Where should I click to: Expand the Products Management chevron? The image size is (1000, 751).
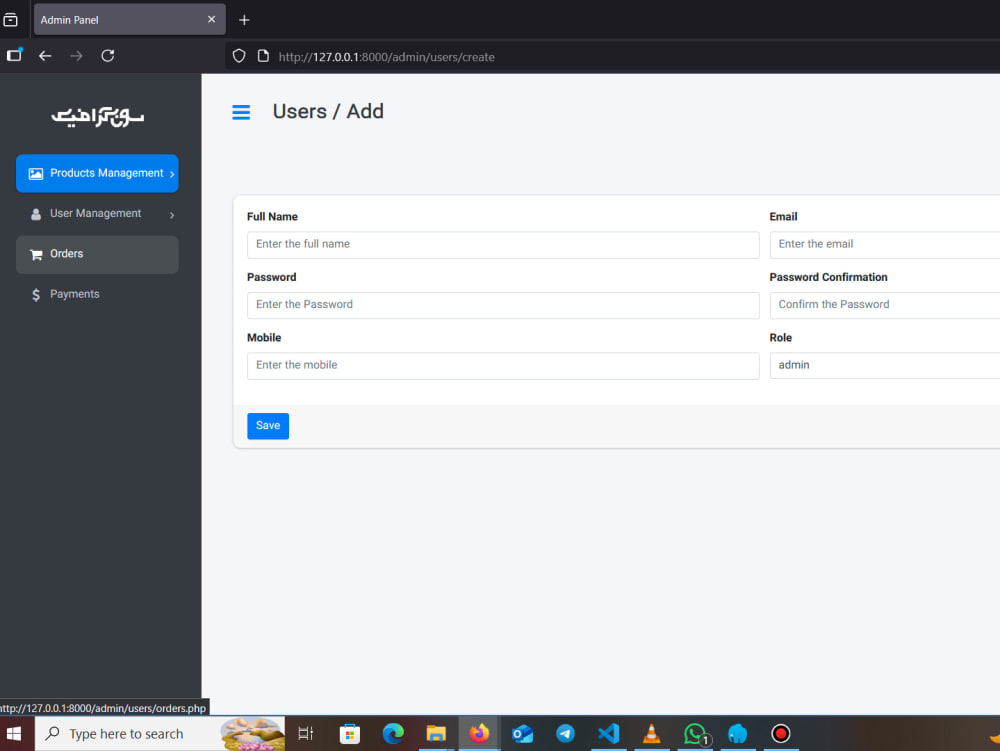tap(172, 174)
